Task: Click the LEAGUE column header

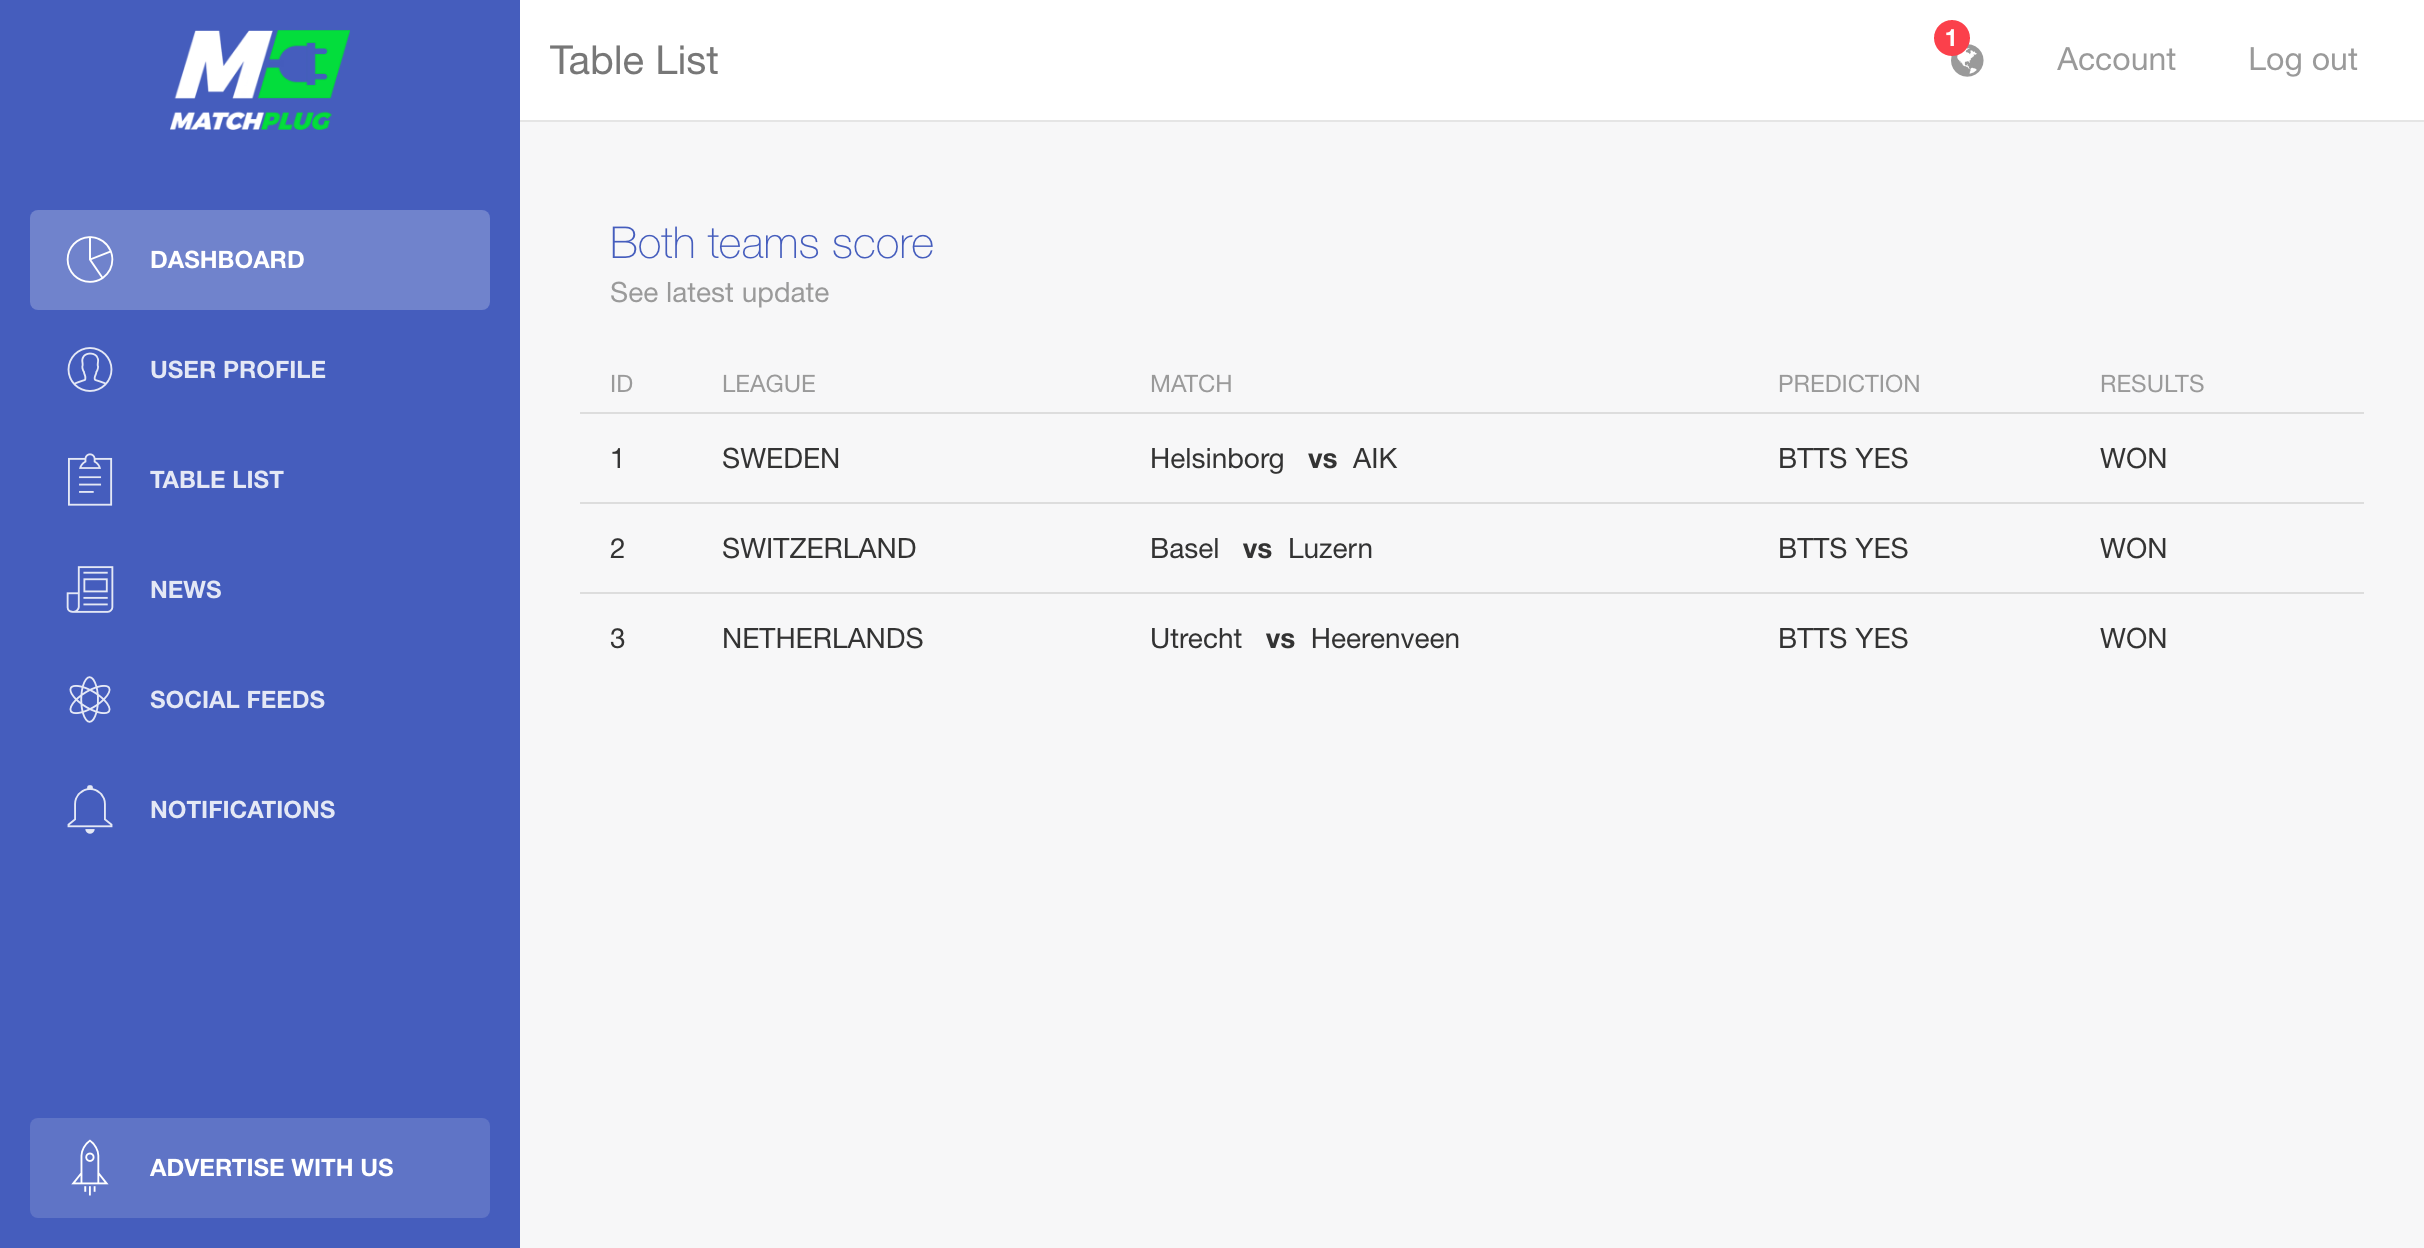Action: (x=769, y=384)
